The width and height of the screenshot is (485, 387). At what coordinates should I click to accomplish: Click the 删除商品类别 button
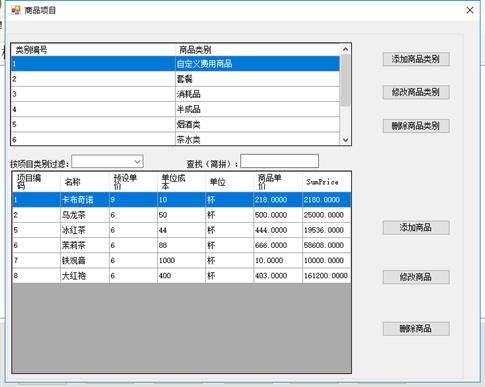point(416,126)
